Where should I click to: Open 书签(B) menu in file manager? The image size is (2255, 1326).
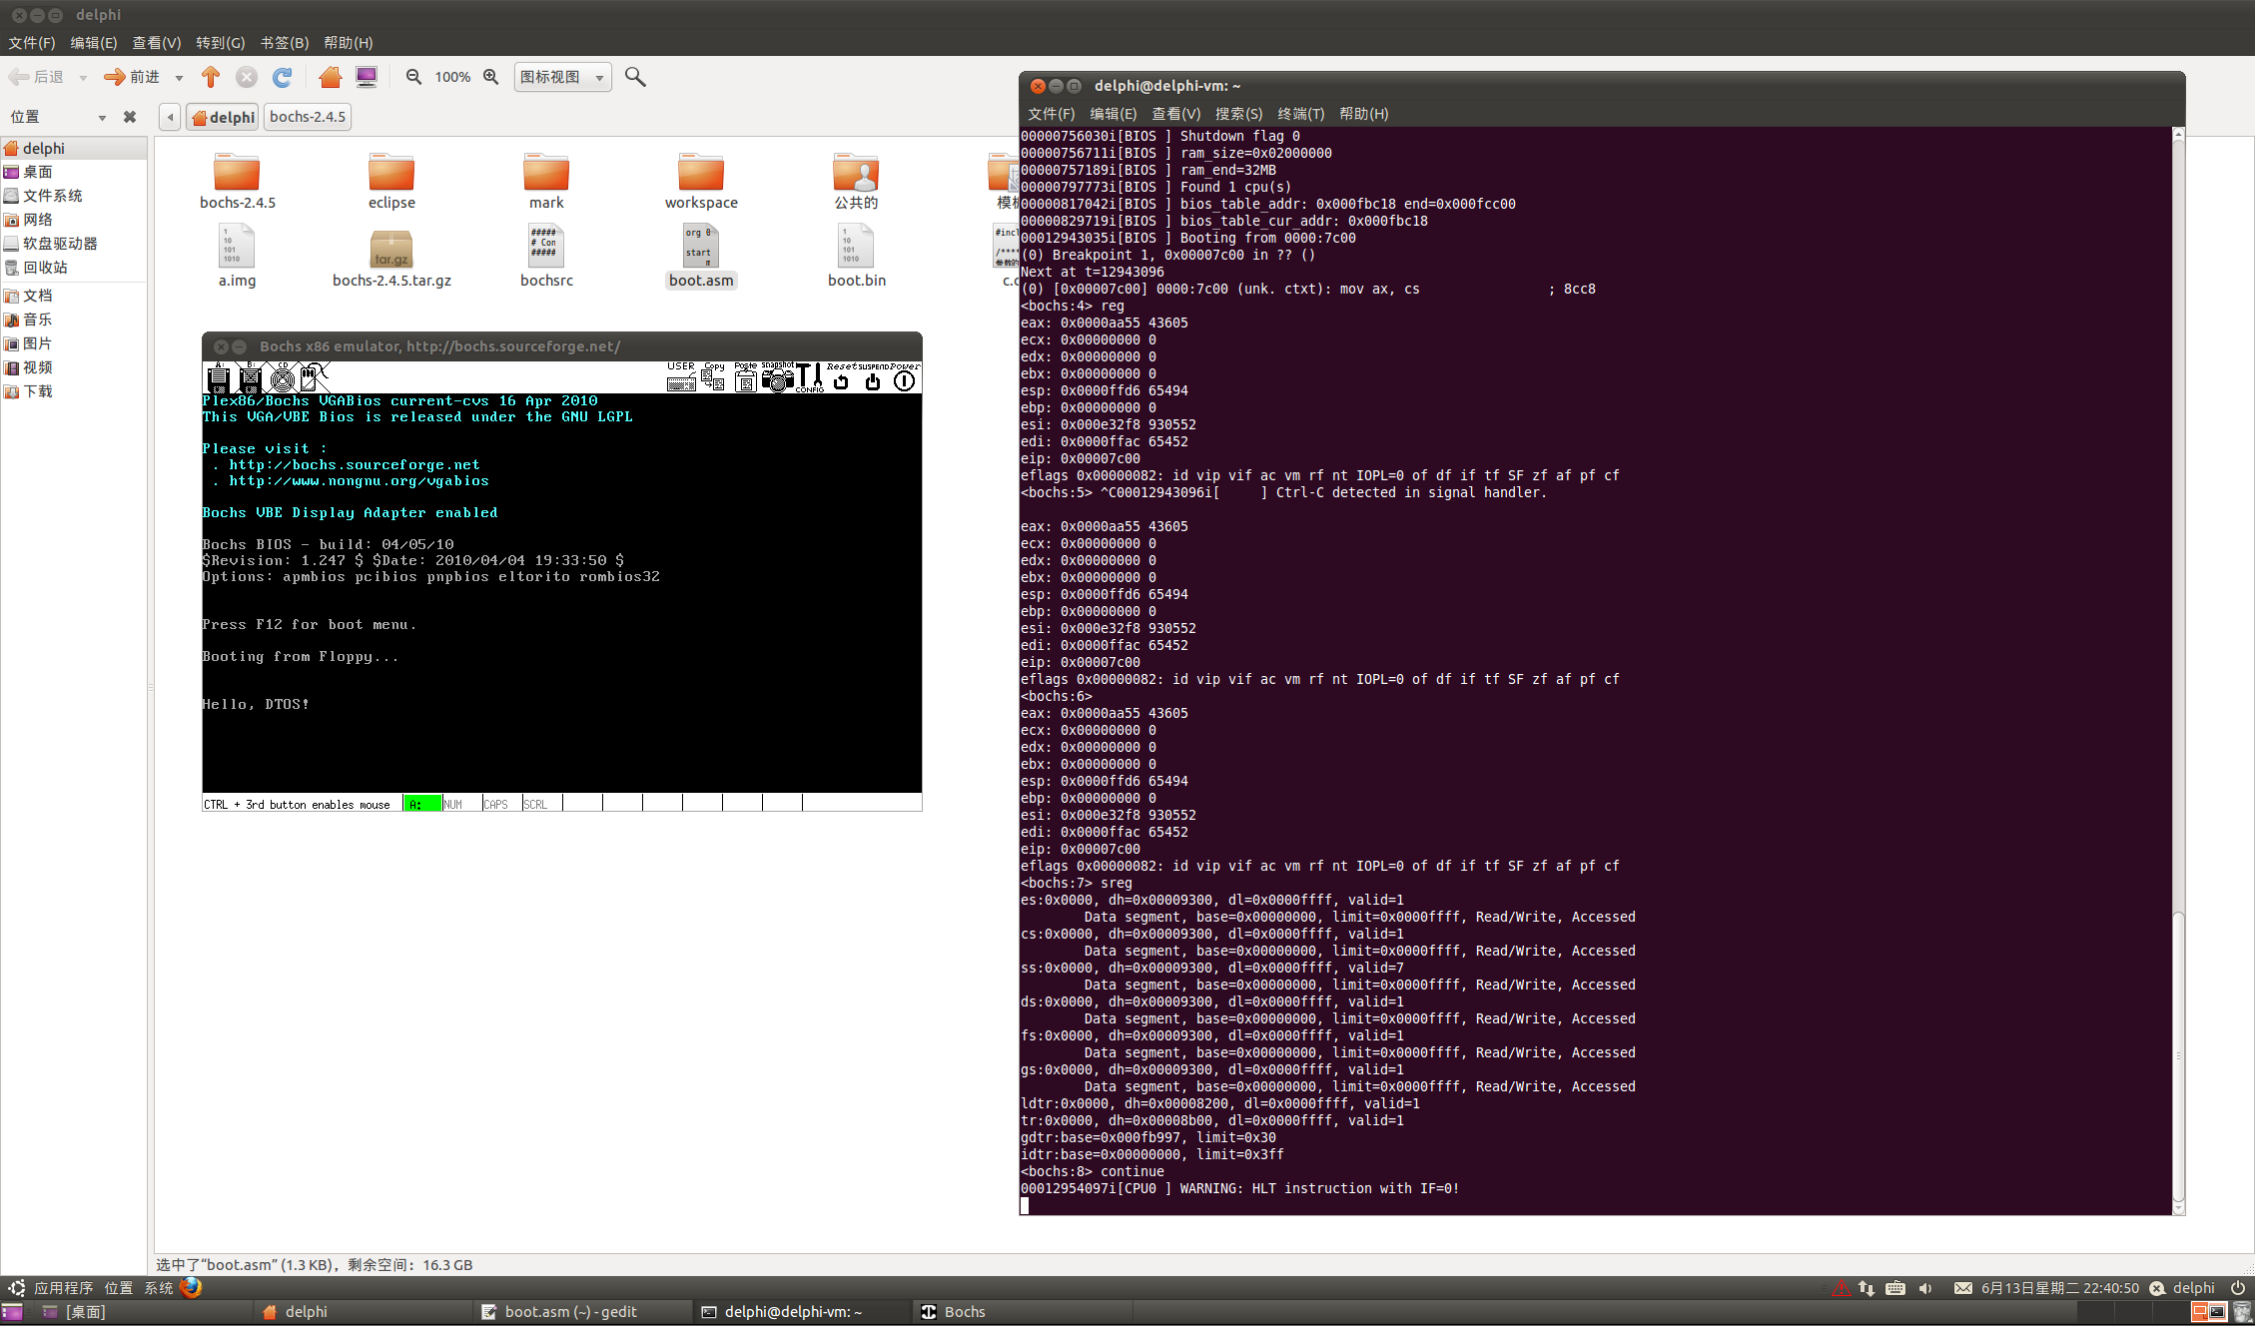click(284, 43)
